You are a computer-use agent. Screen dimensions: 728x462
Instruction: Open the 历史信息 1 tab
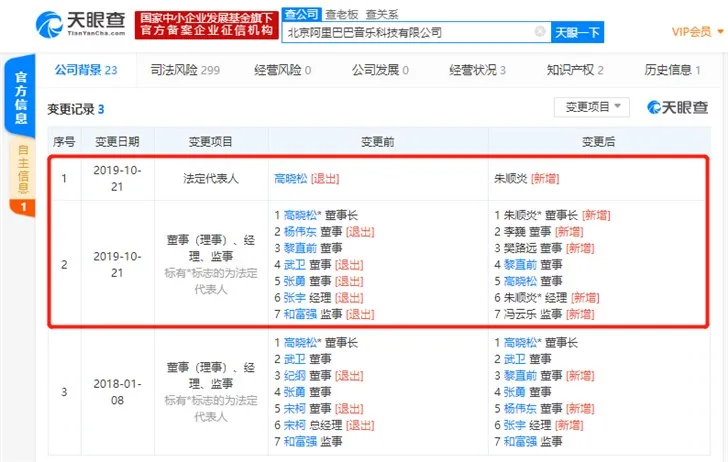tap(672, 70)
